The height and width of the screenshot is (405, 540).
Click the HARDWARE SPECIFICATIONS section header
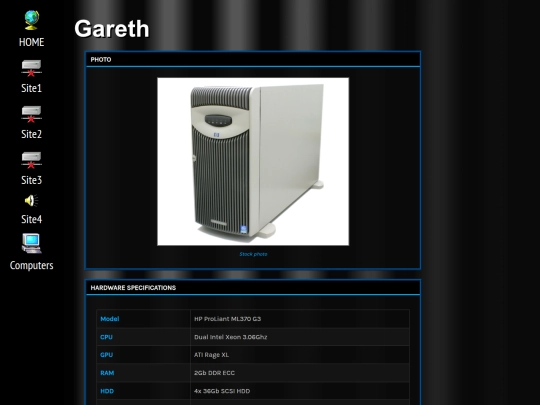[x=253, y=288]
